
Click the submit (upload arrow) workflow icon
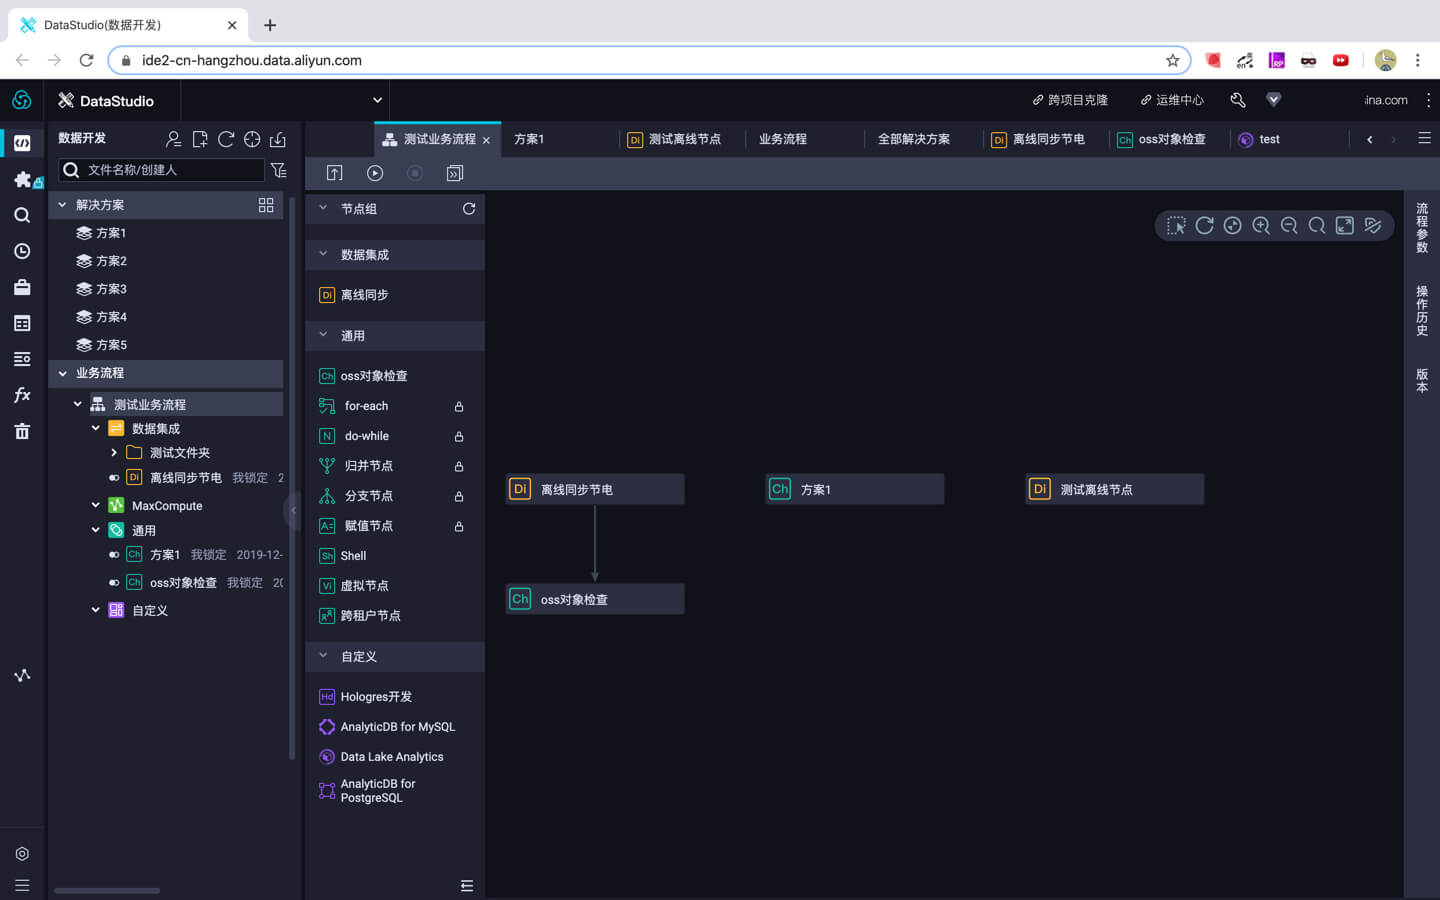tap(335, 173)
